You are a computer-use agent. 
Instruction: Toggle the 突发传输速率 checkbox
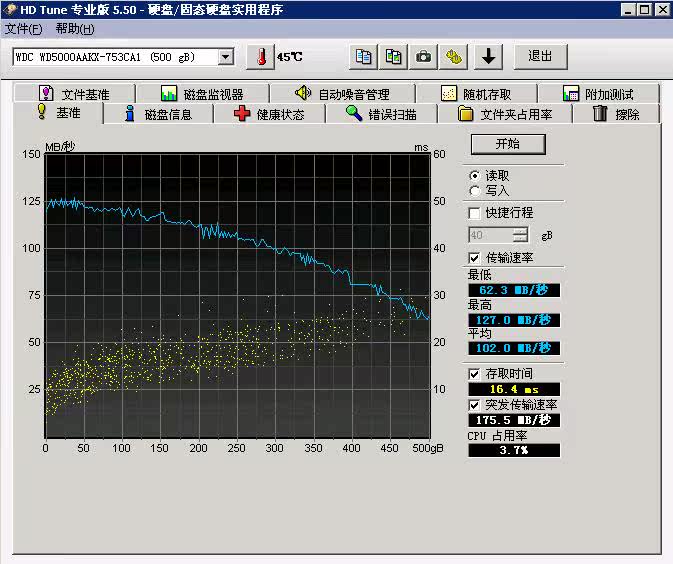pyautogui.click(x=474, y=405)
